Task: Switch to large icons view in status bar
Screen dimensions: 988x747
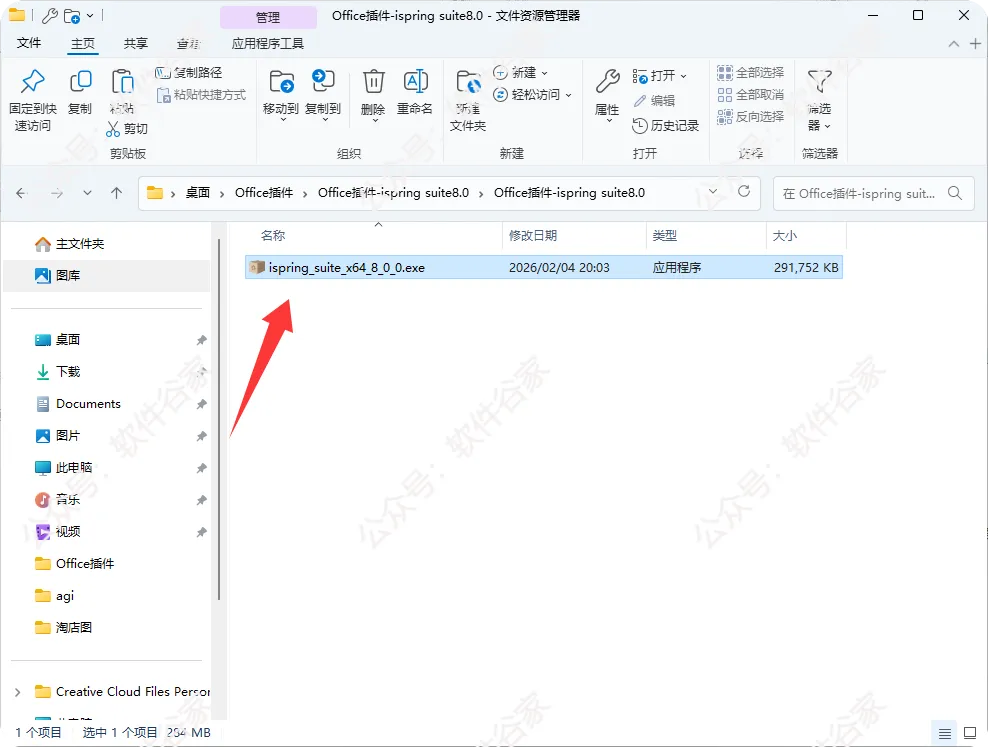Action: (x=970, y=733)
